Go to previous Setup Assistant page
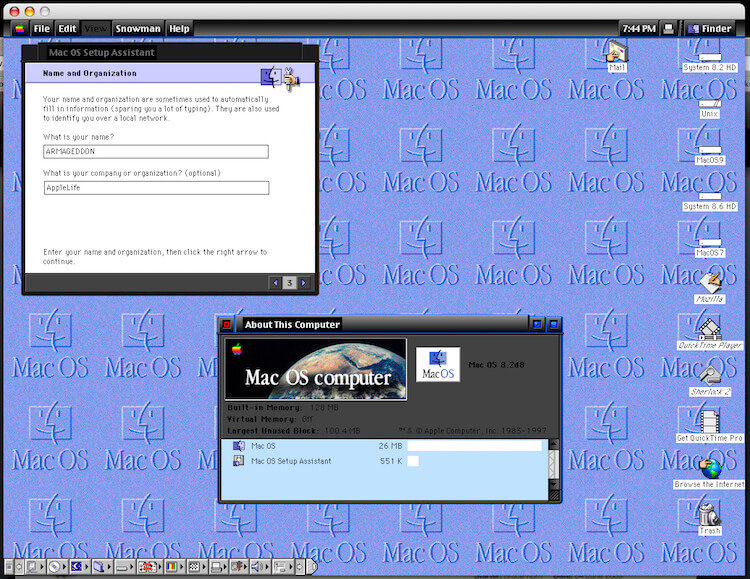 [276, 283]
